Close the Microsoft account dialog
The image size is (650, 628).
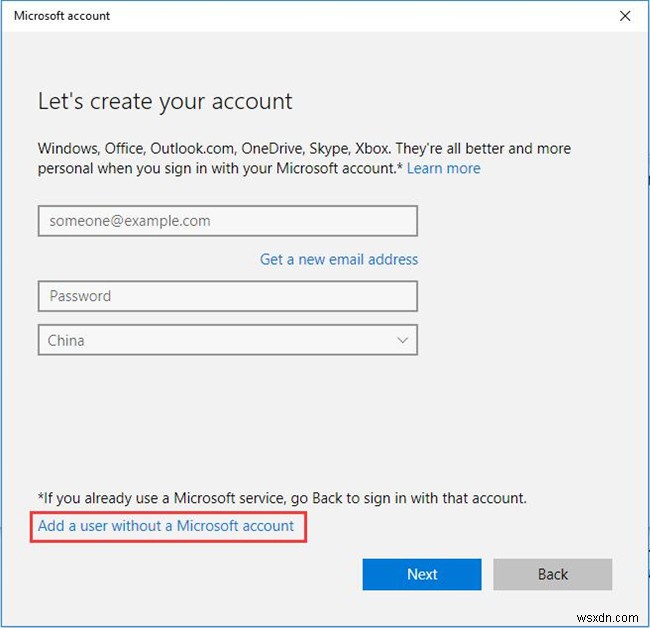tap(625, 16)
